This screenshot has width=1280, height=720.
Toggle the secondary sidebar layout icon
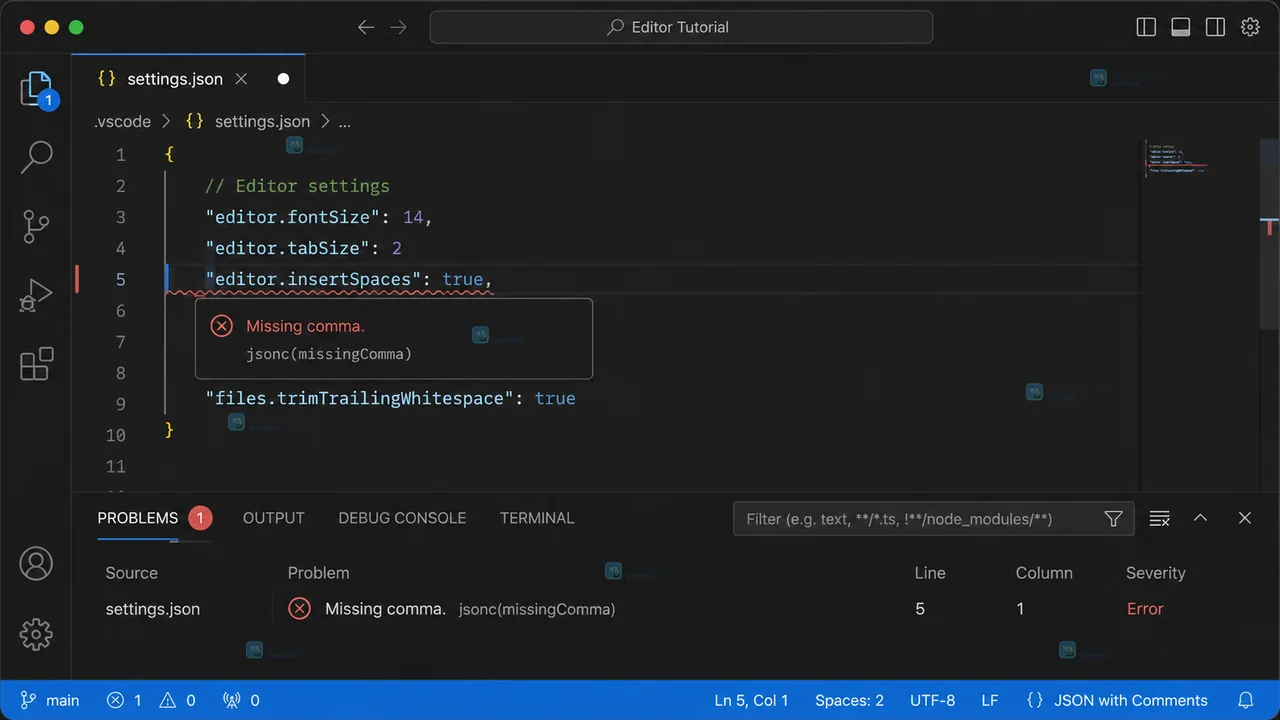[1215, 27]
